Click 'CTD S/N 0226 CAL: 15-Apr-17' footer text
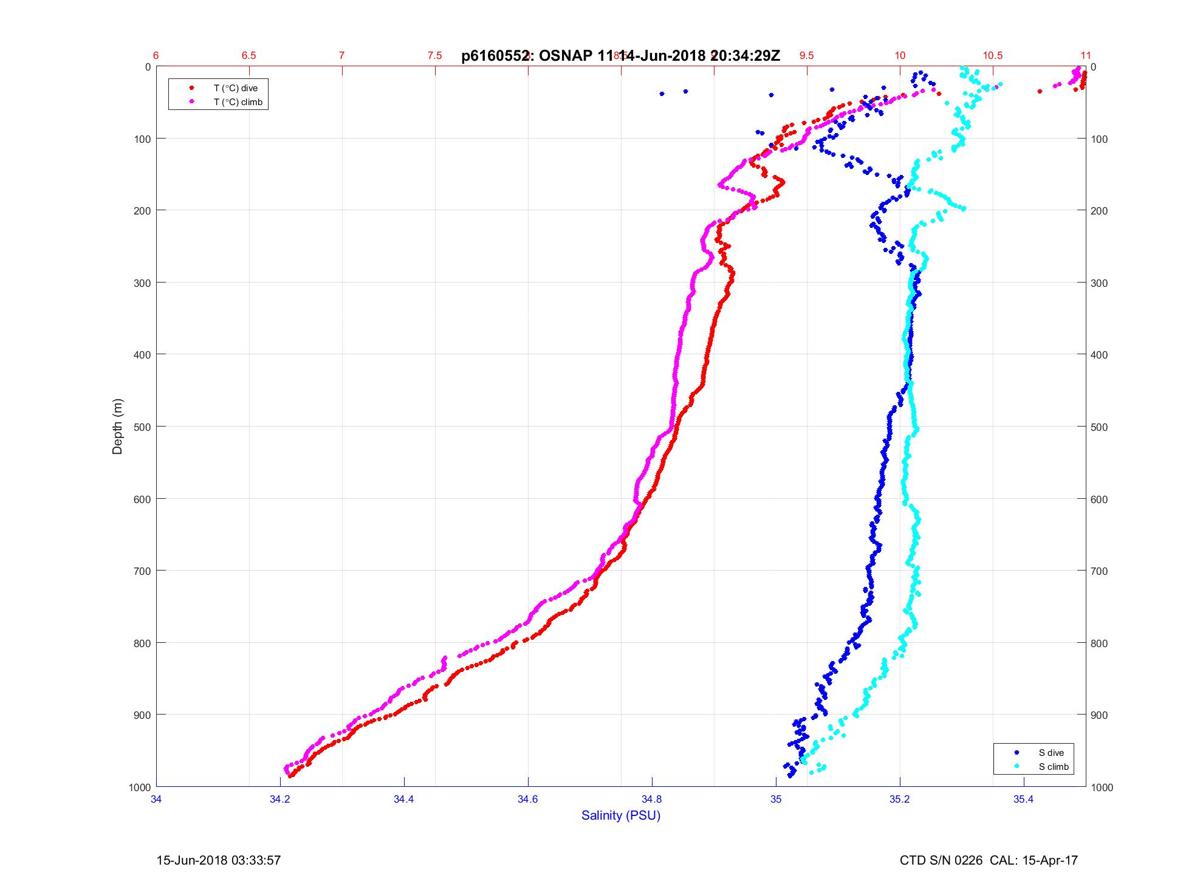This screenshot has height=885, width=1200. coord(989,860)
